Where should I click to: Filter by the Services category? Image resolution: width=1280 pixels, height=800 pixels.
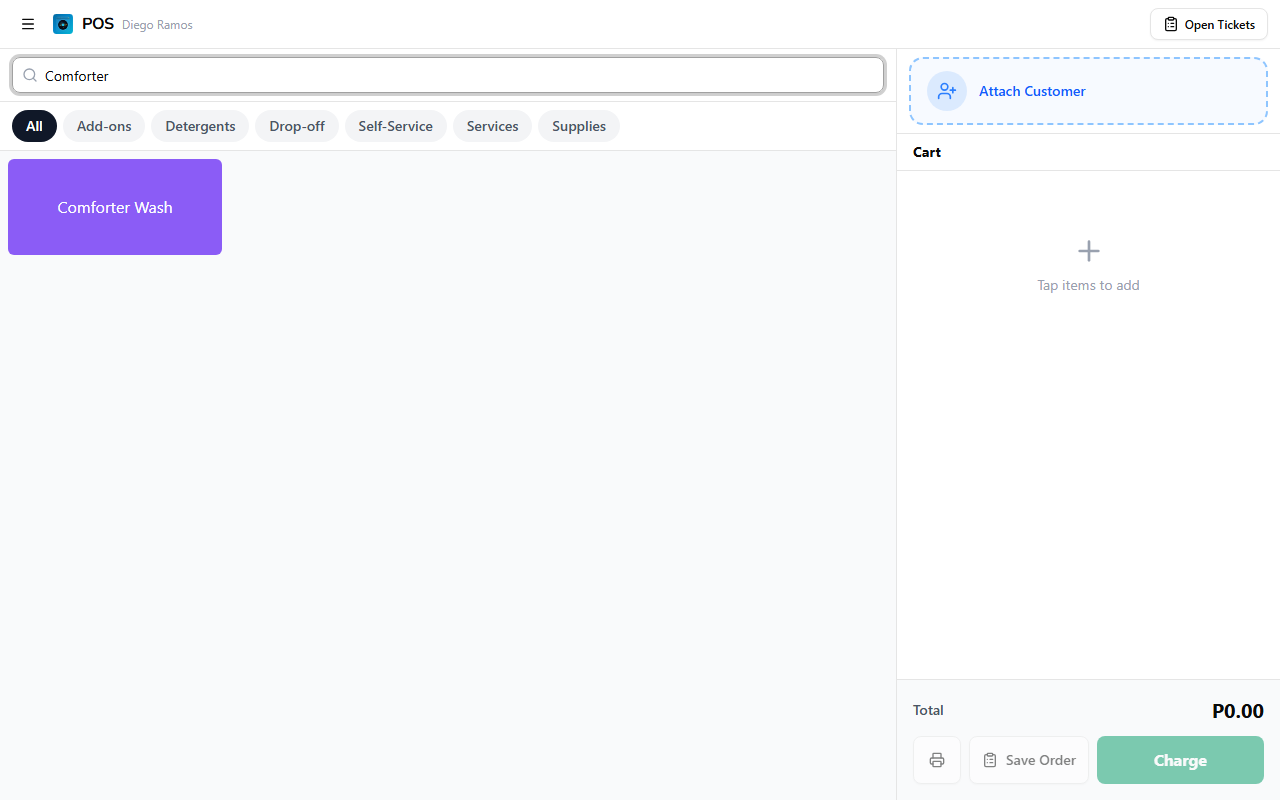click(492, 126)
